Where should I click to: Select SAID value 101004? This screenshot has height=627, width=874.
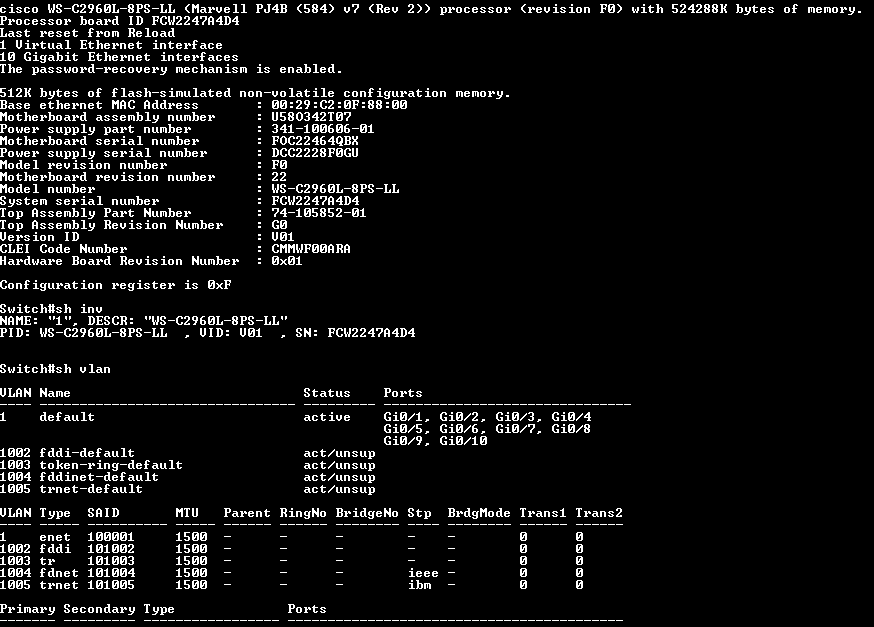click(111, 573)
